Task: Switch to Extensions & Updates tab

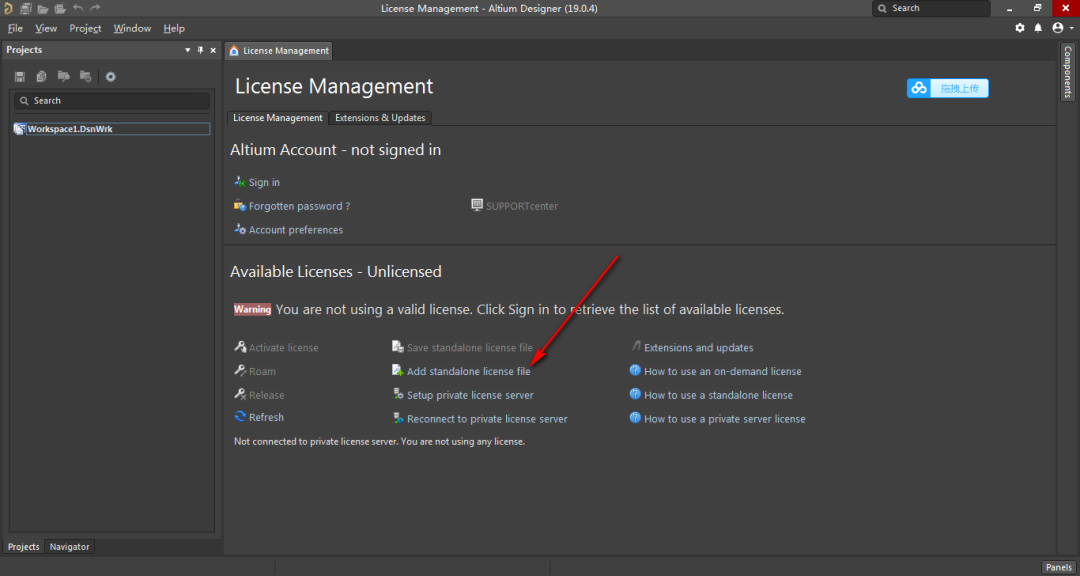Action: pyautogui.click(x=380, y=118)
